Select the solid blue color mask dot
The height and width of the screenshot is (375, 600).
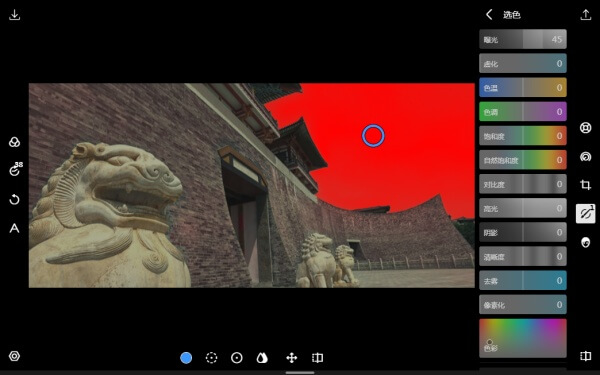tap(186, 358)
